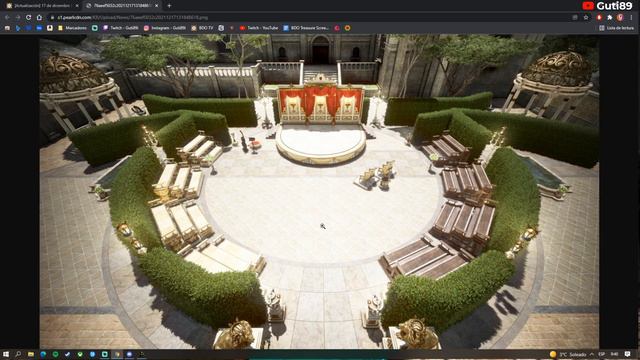Open the Chrome profile avatar
Viewport: 640px width, 360px height.
[x=620, y=18]
